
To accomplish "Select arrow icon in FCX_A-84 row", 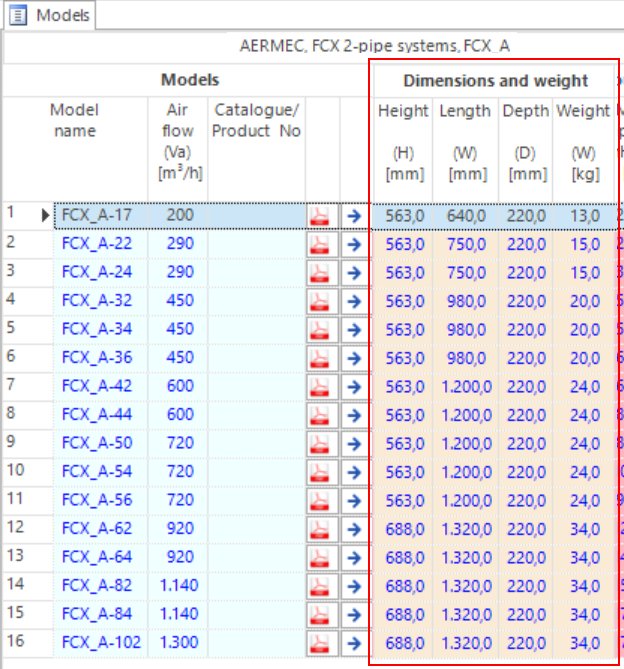I will pos(354,613).
